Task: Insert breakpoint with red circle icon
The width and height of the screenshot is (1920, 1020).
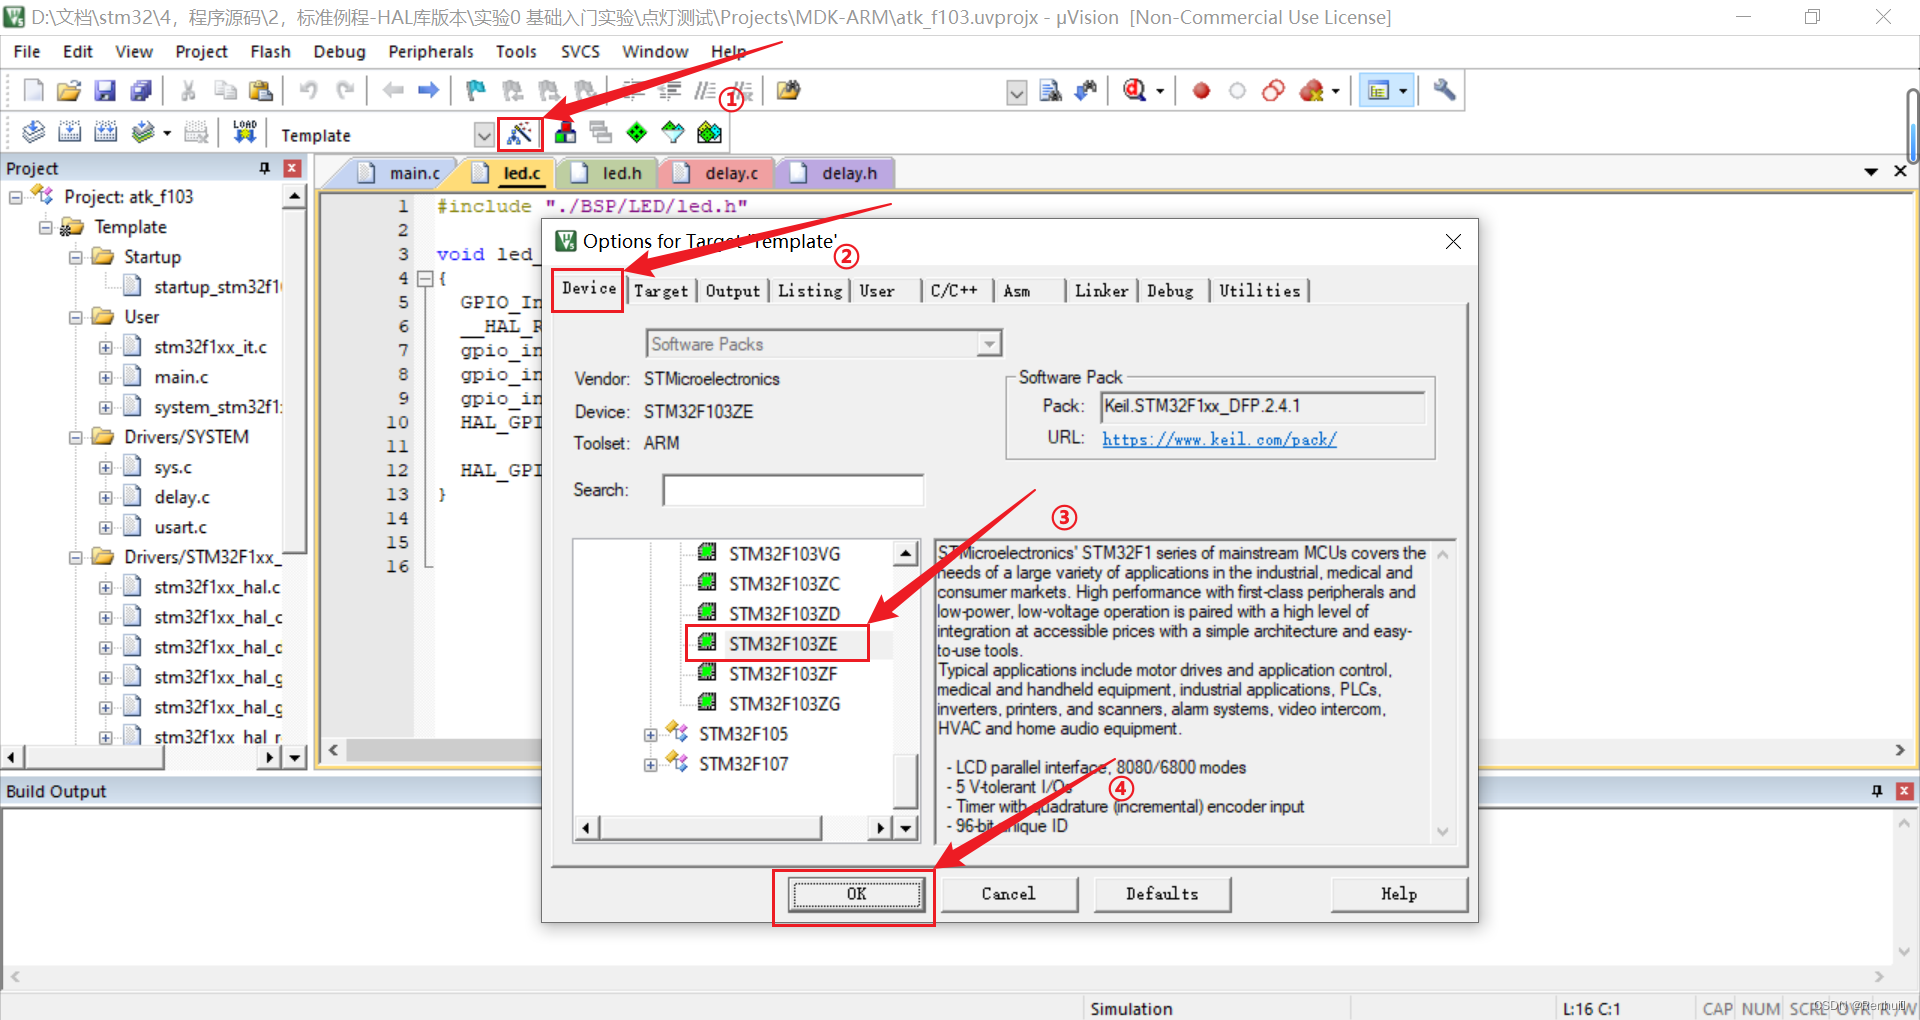Action: [1201, 91]
